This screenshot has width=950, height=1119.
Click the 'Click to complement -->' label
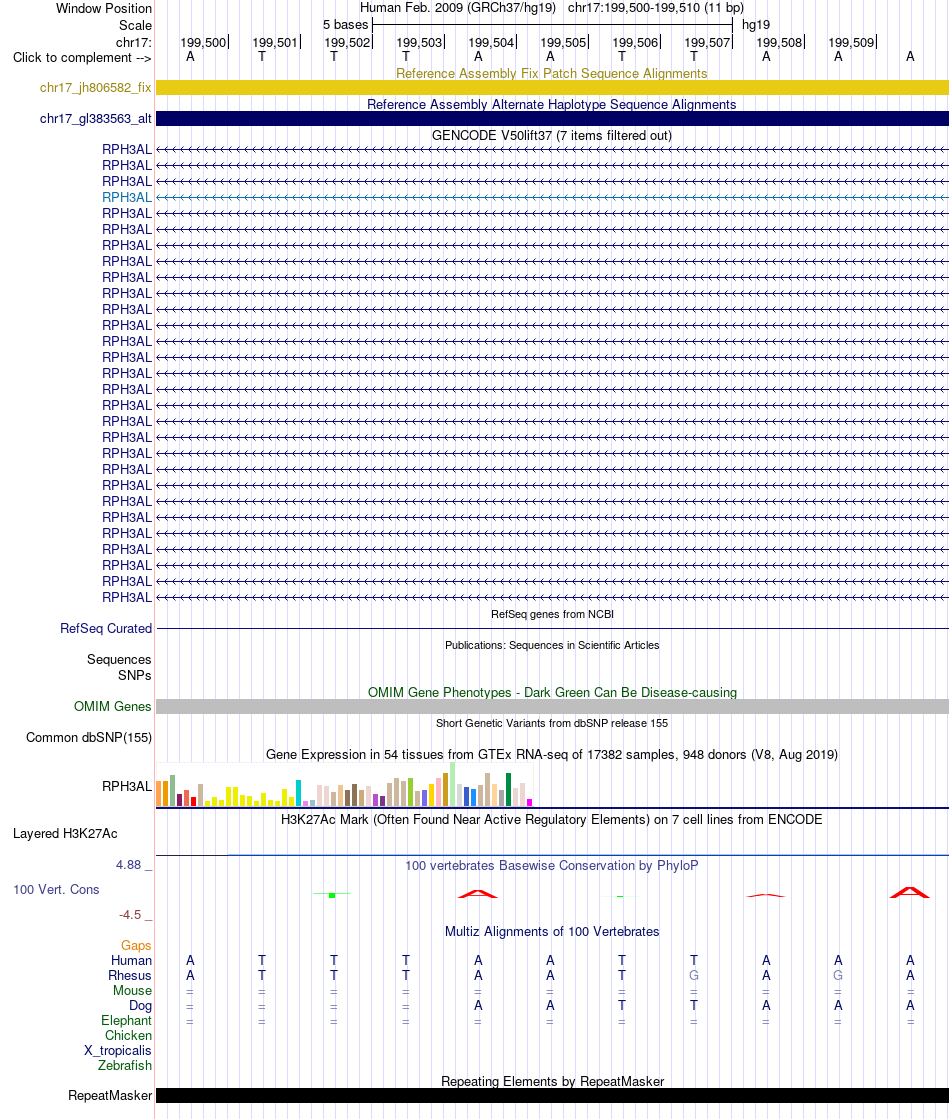[x=82, y=58]
